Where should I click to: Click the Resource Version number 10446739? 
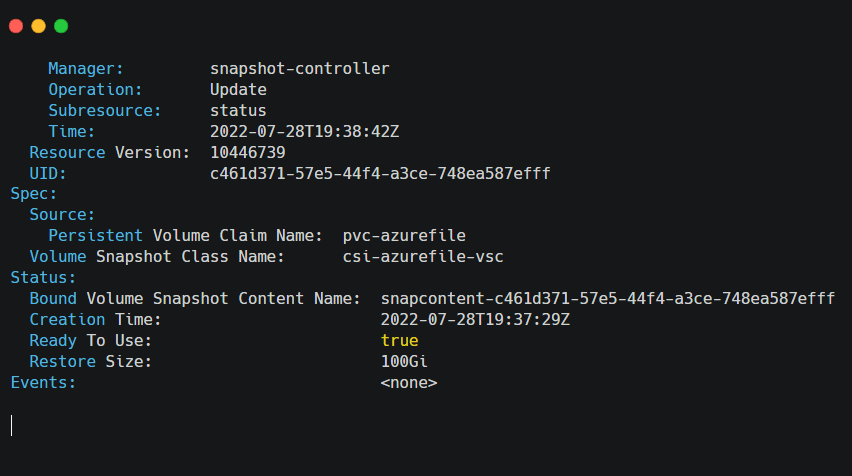248,153
